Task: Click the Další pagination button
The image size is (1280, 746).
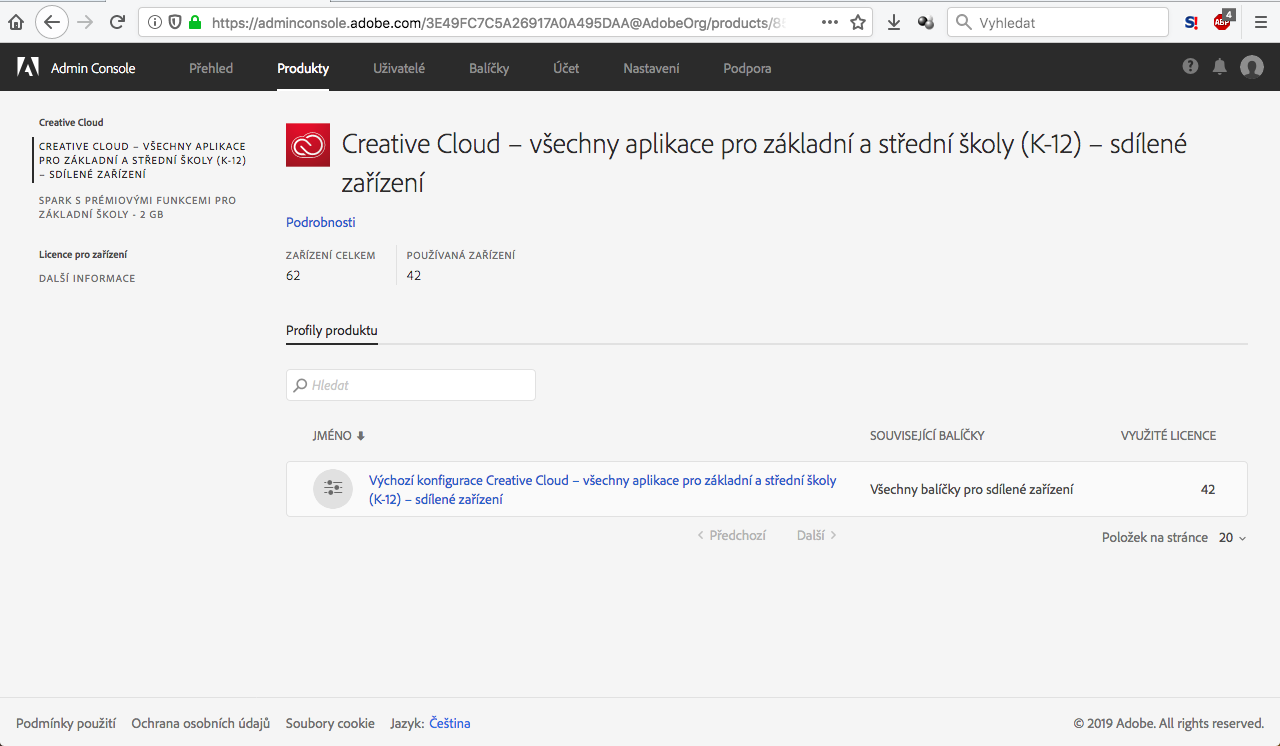Action: [817, 535]
